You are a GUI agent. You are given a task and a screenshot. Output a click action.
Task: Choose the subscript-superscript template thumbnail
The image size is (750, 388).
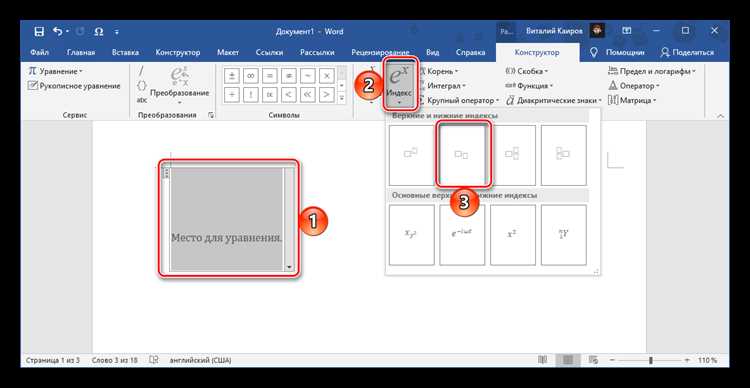coord(513,155)
